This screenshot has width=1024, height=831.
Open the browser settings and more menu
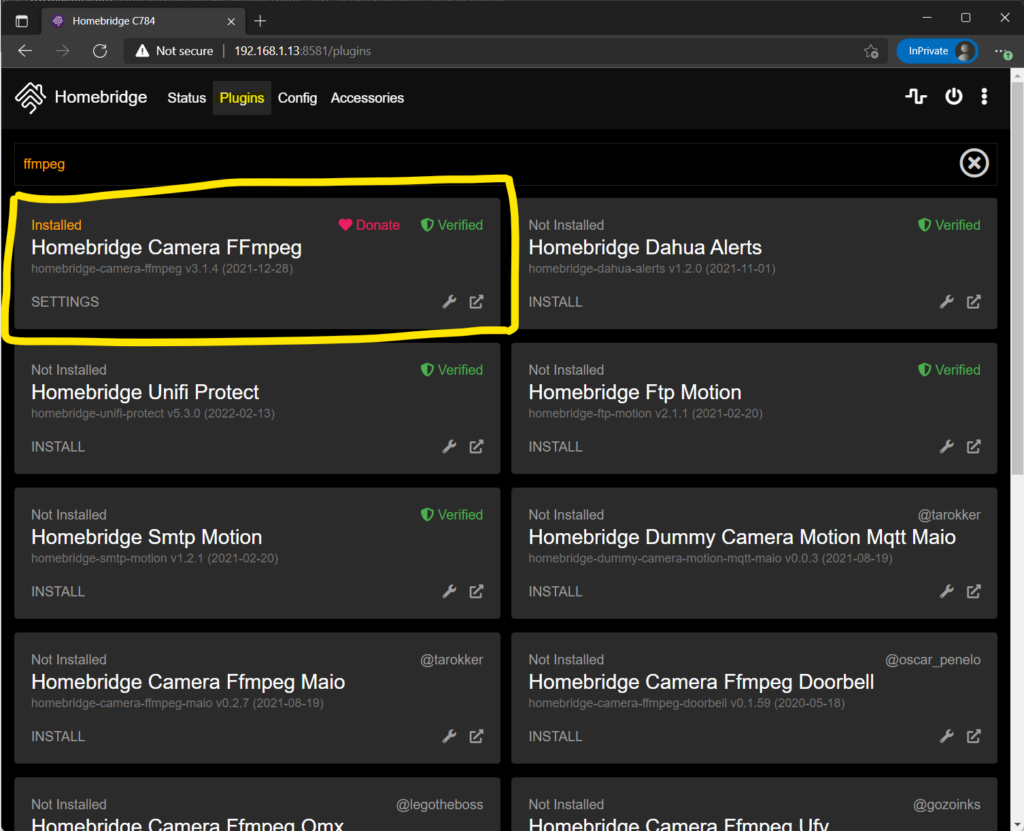[1003, 51]
